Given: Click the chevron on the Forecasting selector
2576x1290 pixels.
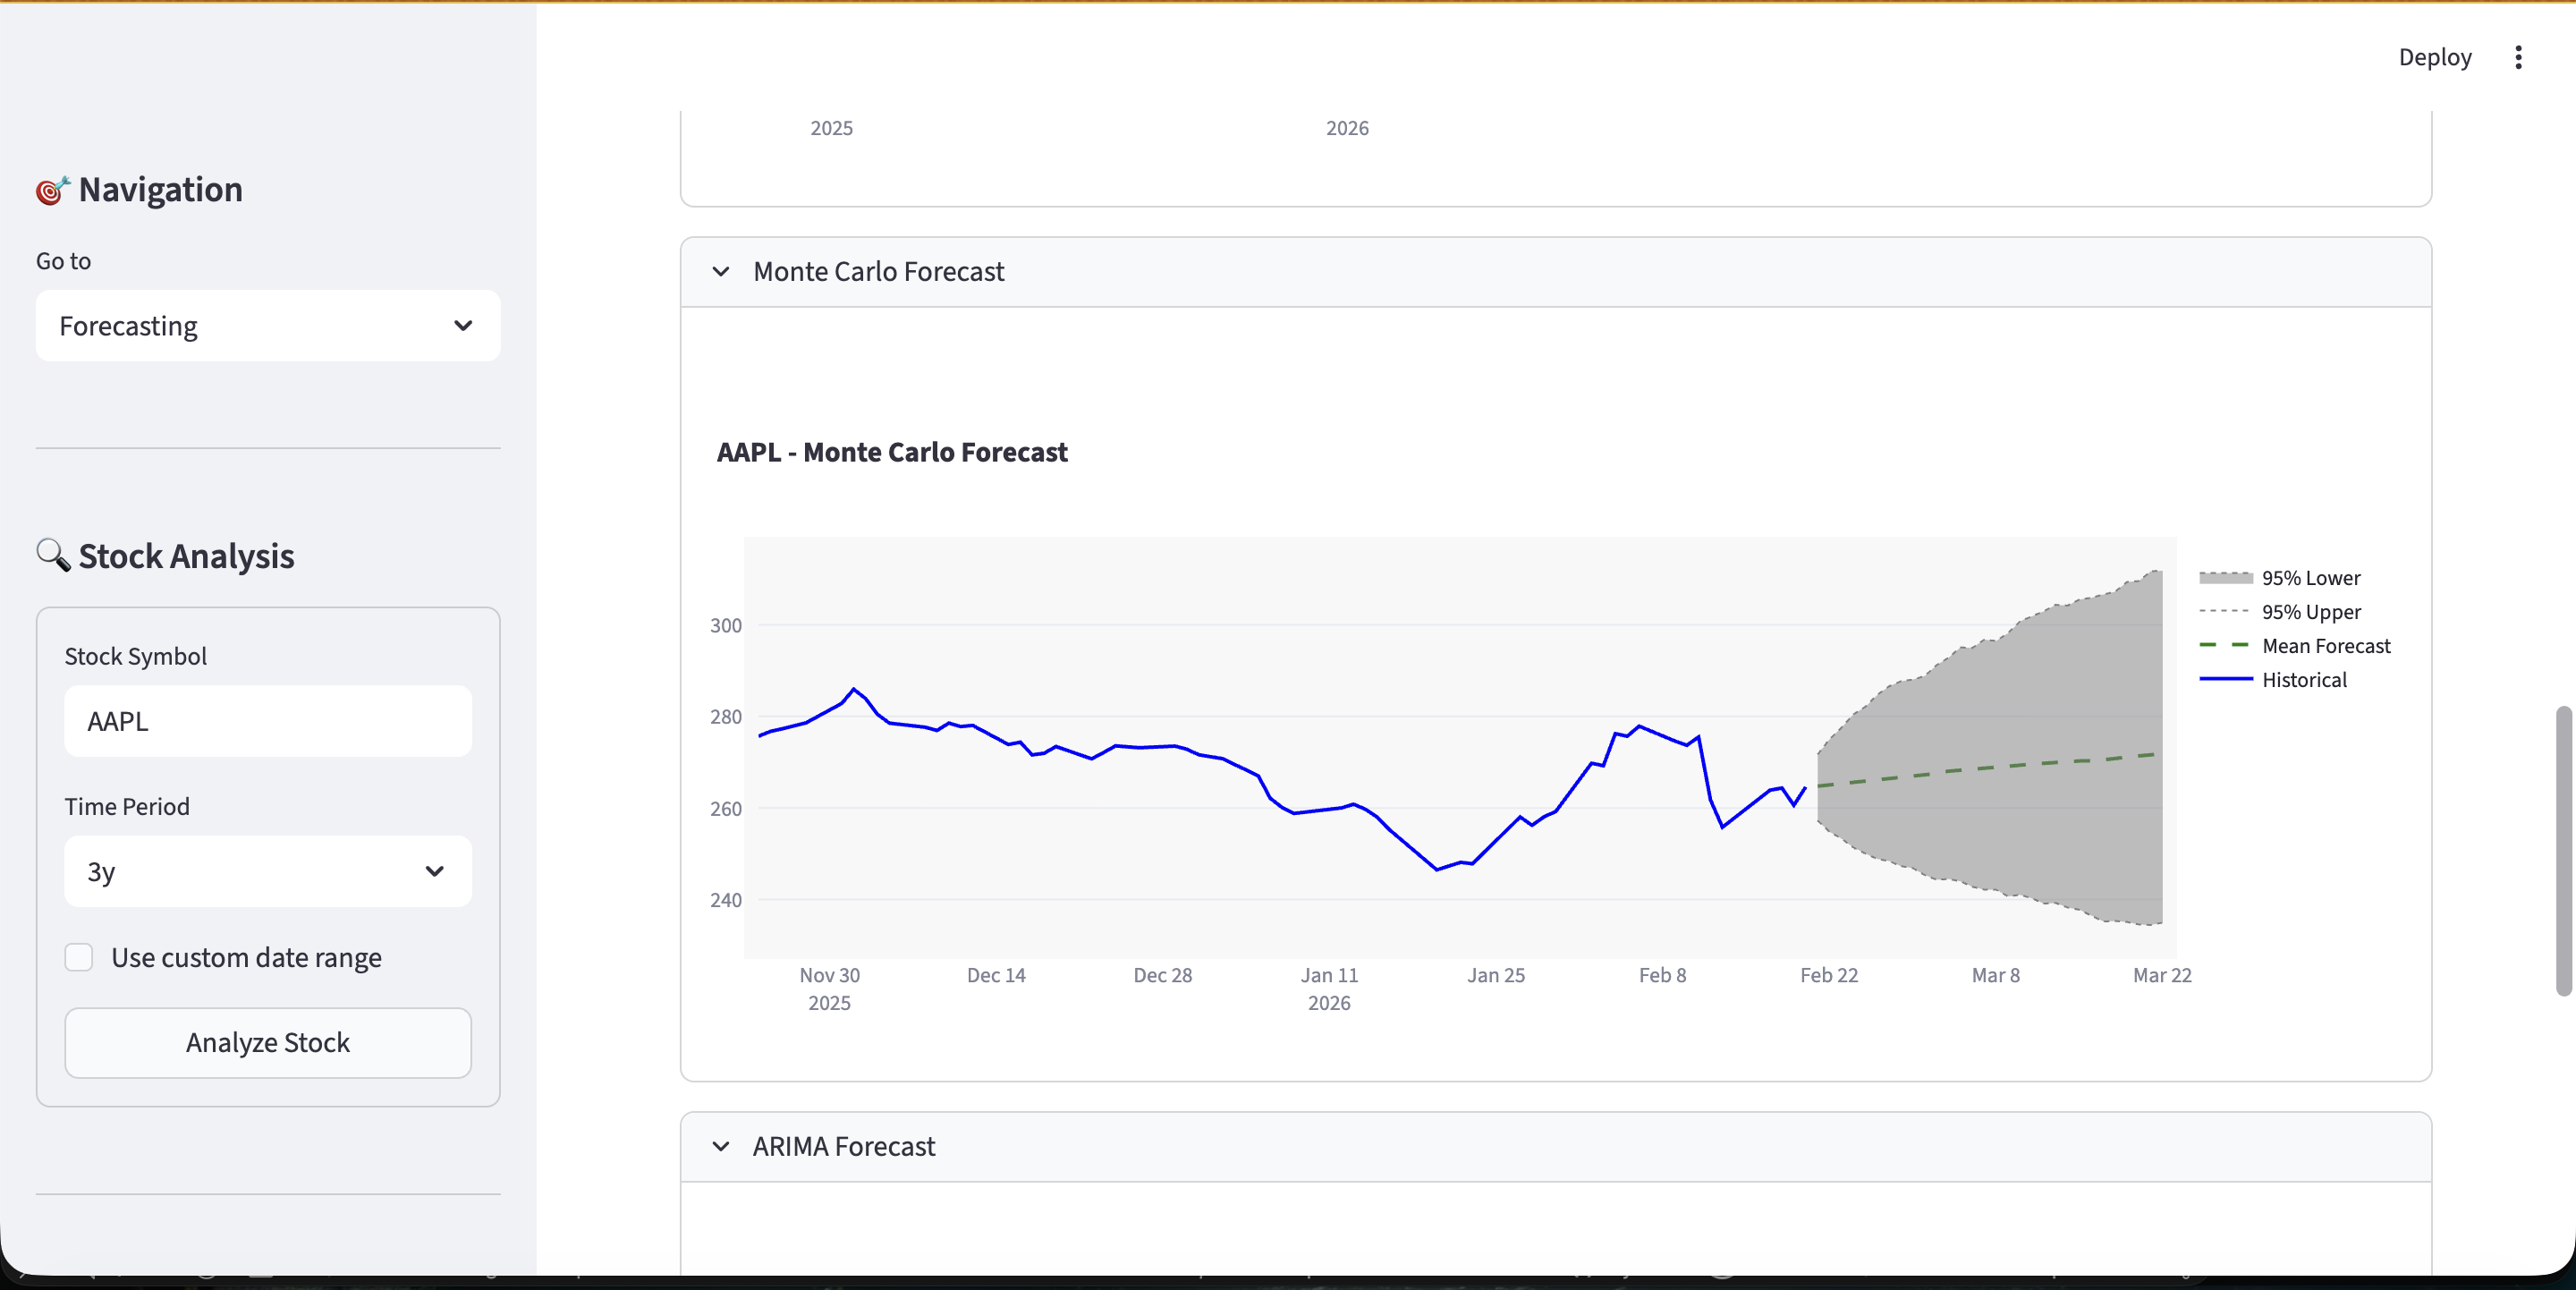Looking at the screenshot, I should [x=463, y=326].
